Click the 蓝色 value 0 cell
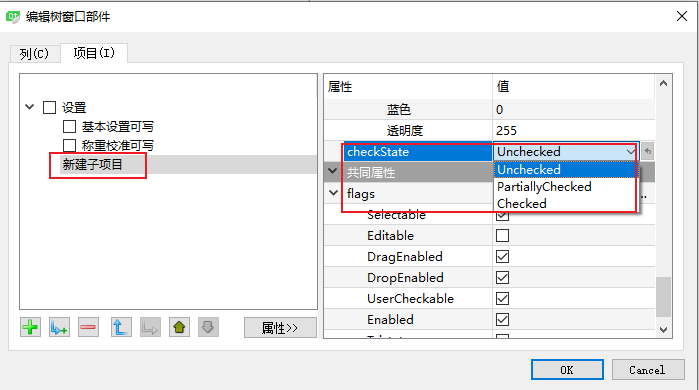Screen dimensions: 699x390 (573, 110)
